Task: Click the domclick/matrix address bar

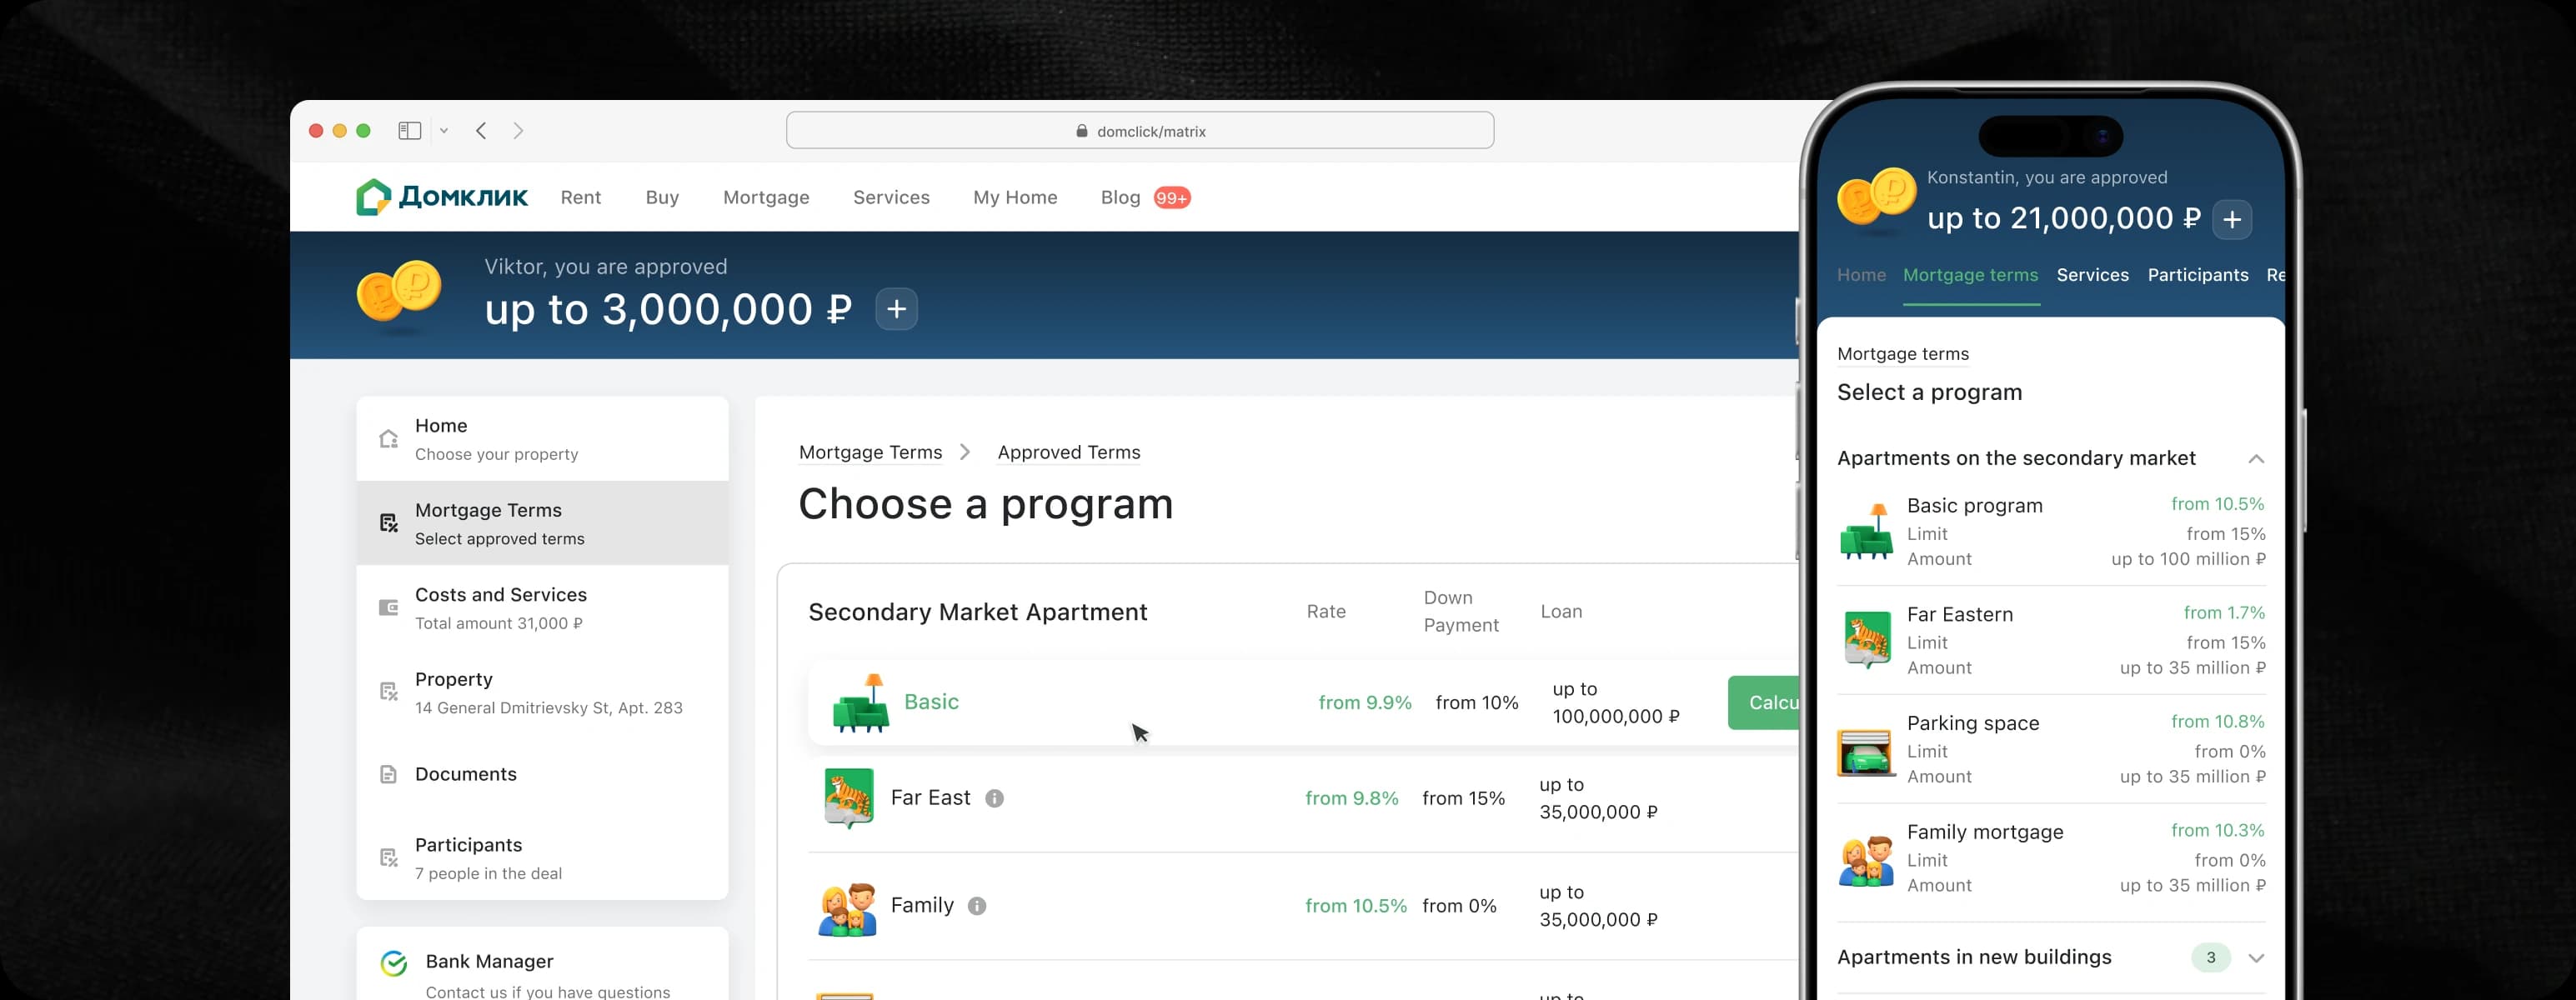Action: coord(1140,131)
